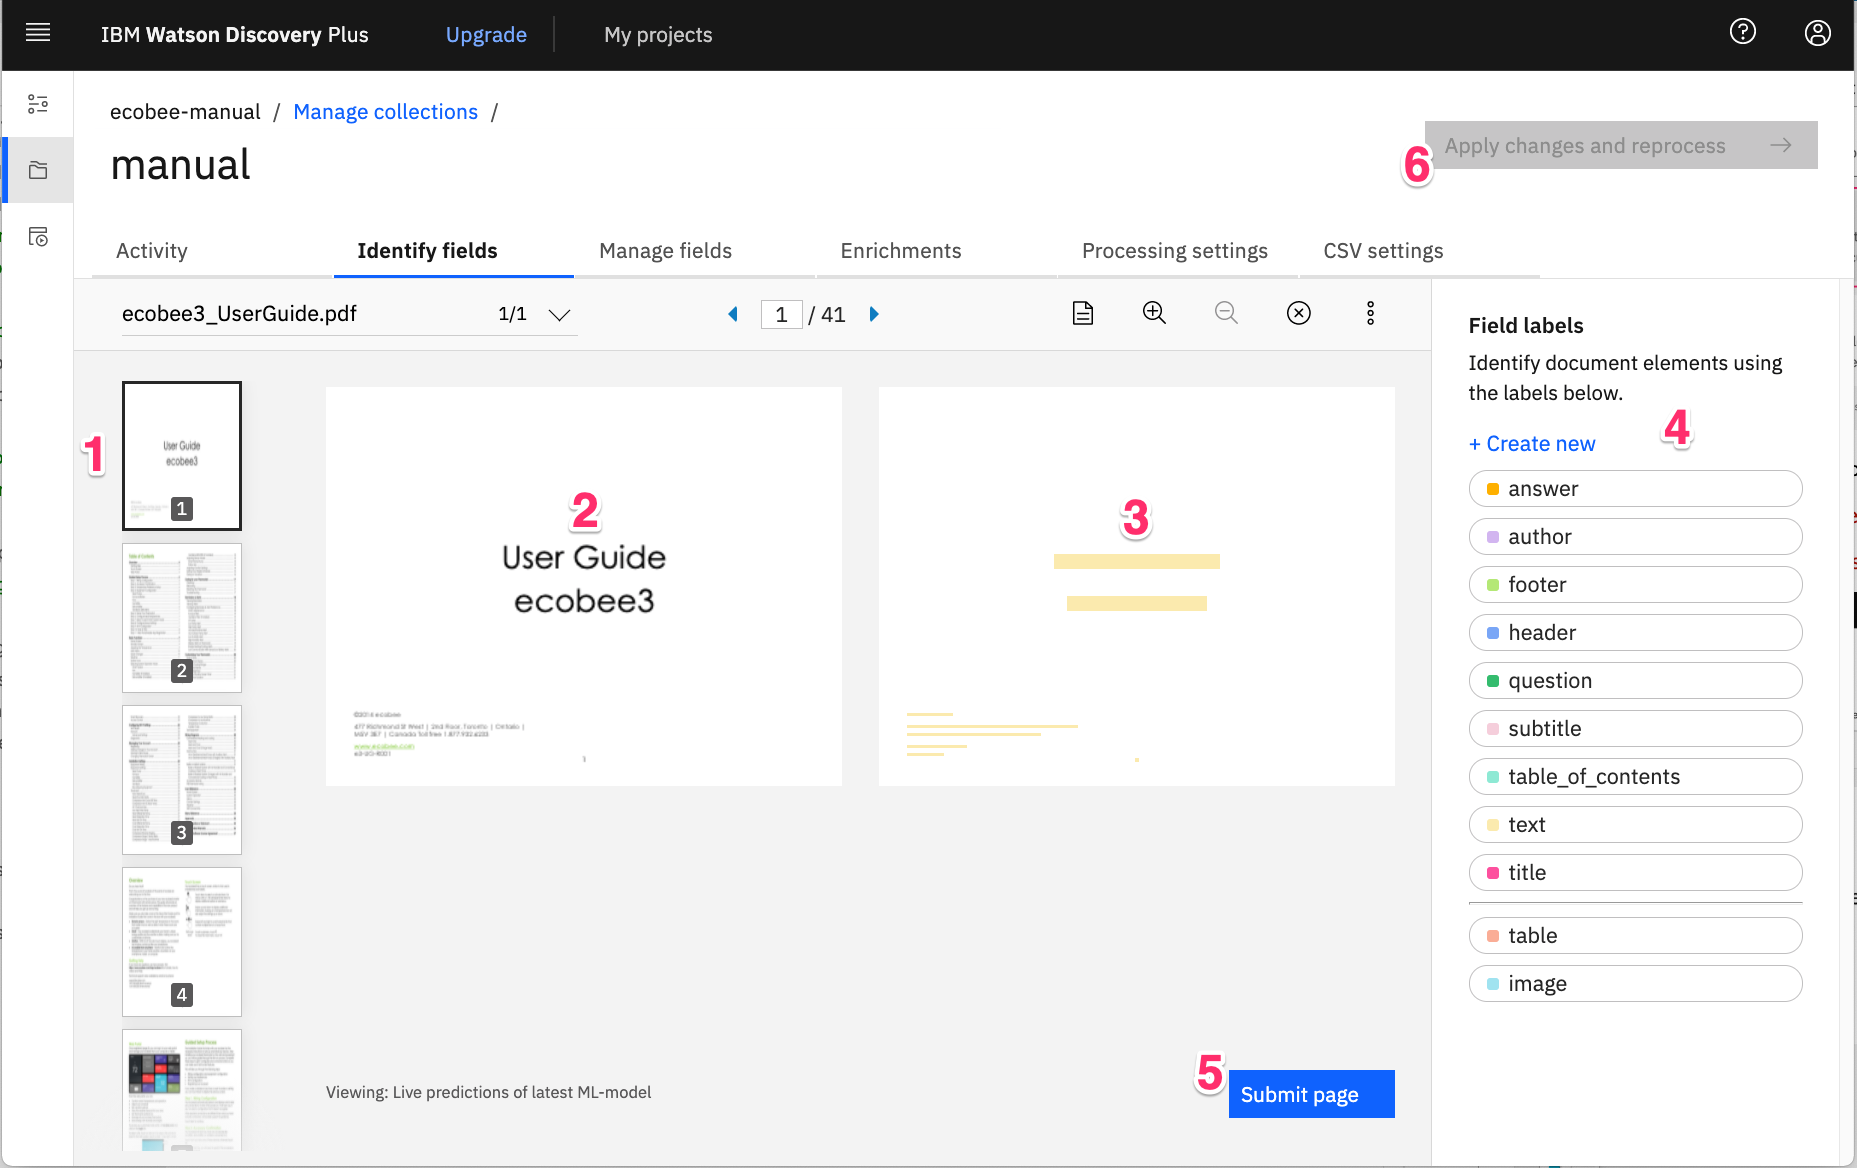Go to the CSV settings tab
The height and width of the screenshot is (1168, 1857).
click(1384, 251)
